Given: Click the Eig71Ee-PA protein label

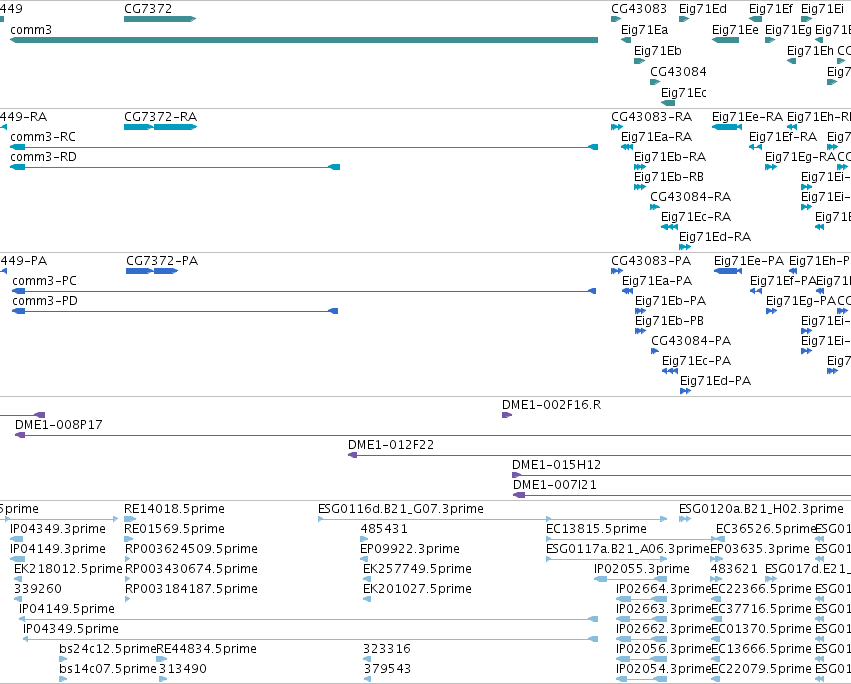Looking at the screenshot, I should click(x=749, y=261).
